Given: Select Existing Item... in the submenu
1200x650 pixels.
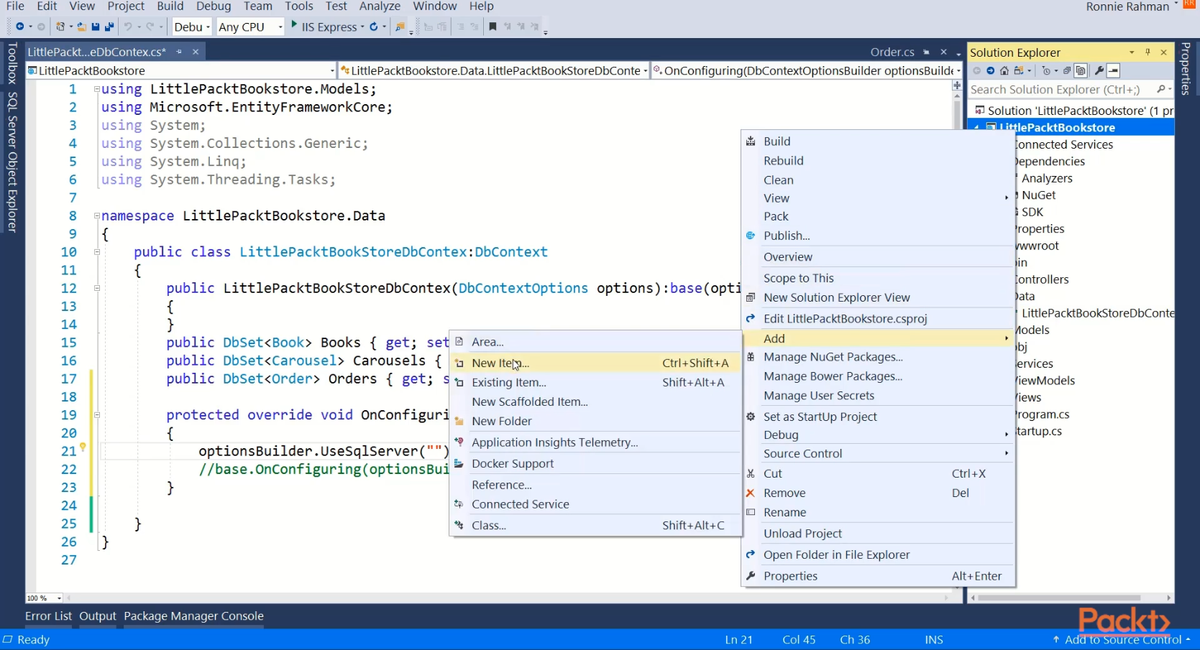Looking at the screenshot, I should click(594, 382).
